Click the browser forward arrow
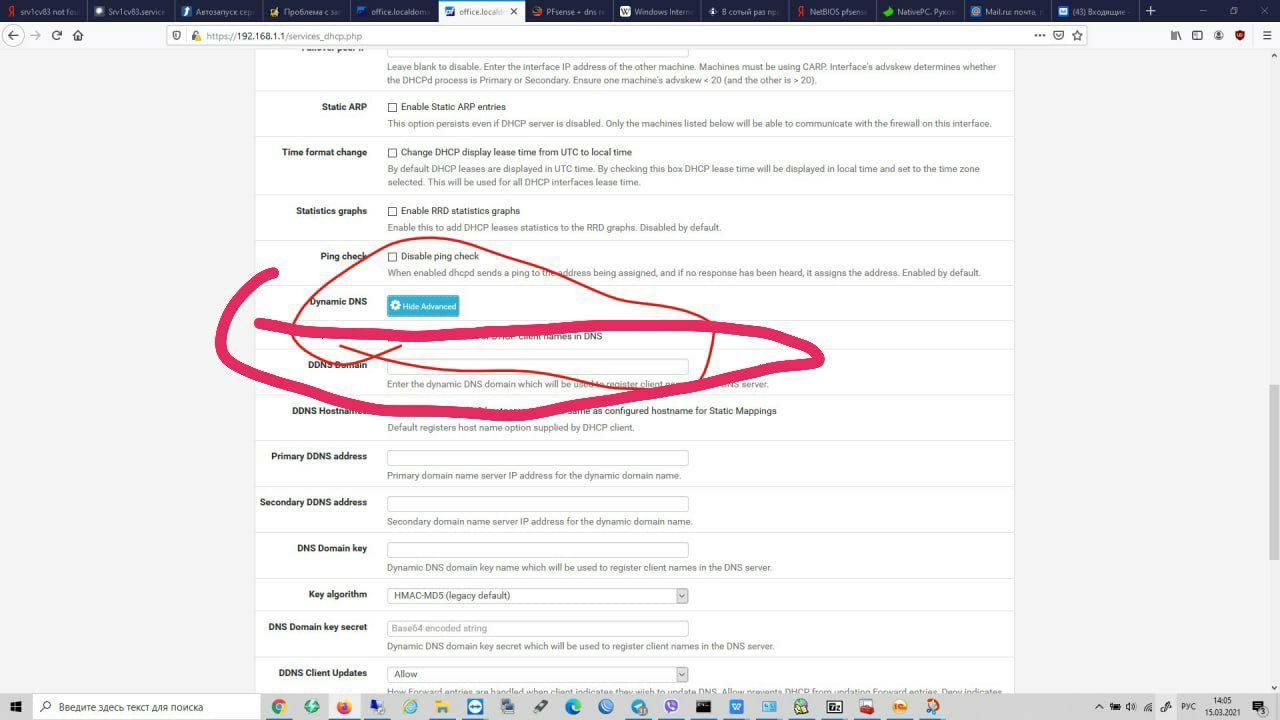 pos(36,35)
